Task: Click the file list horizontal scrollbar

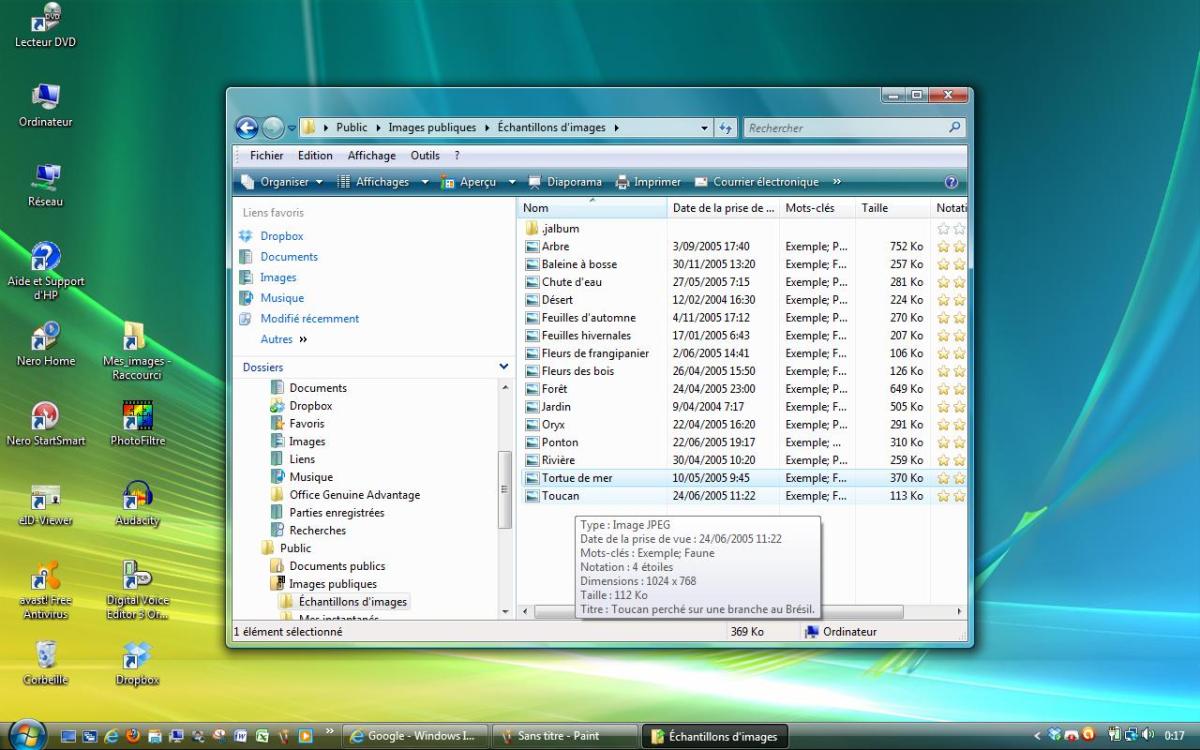Action: point(718,611)
